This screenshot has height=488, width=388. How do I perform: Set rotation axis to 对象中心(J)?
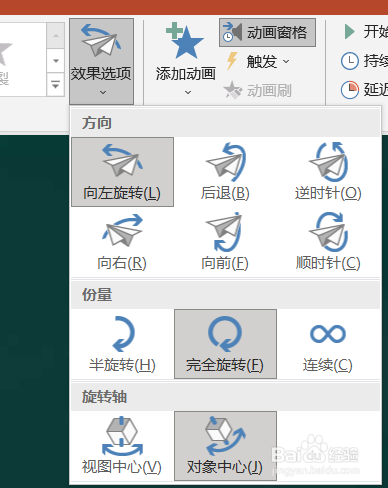[225, 446]
